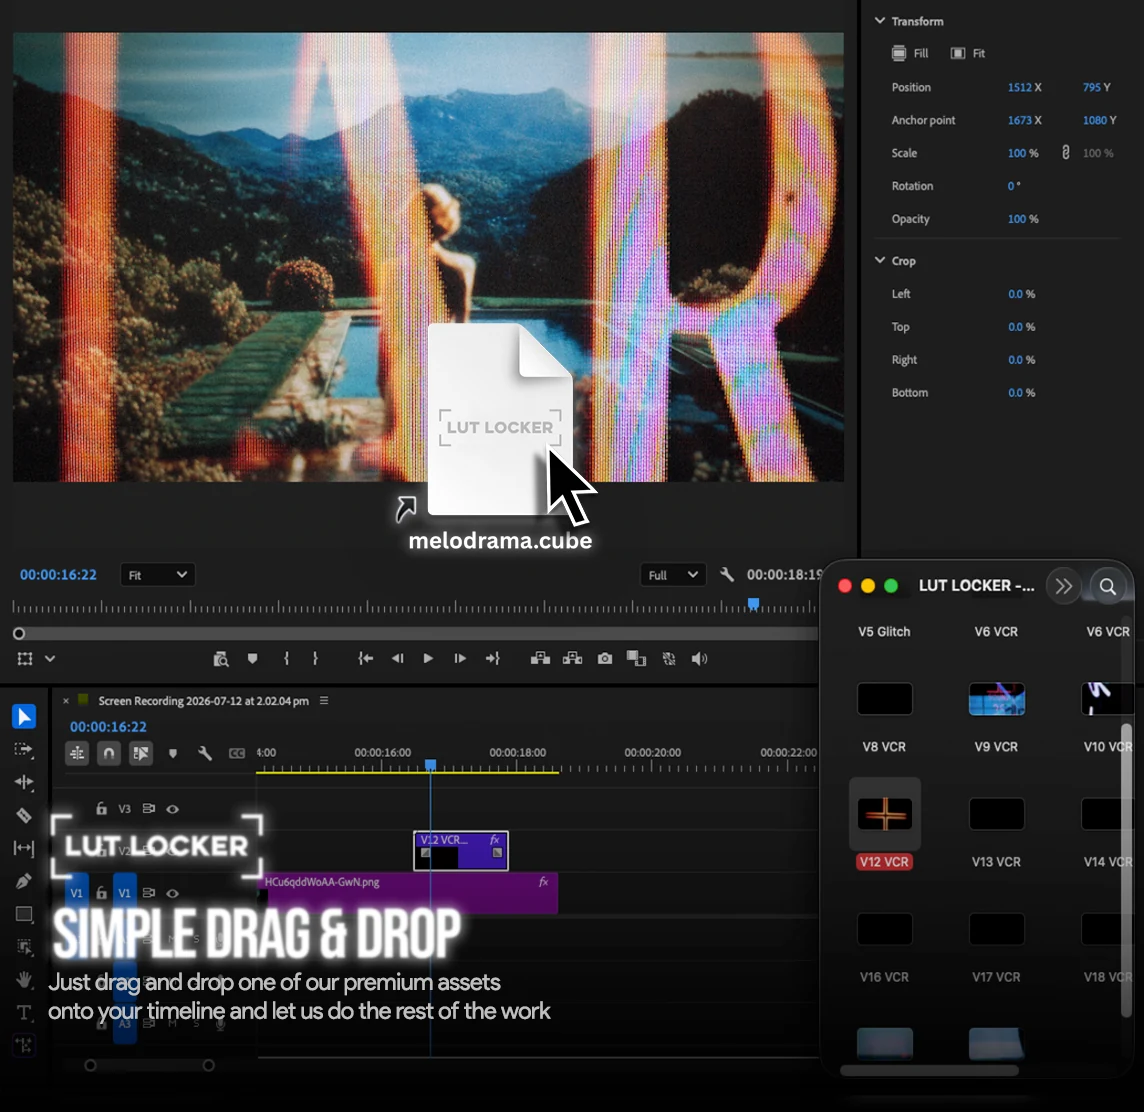Screen dimensions: 1144x1112
Task: Click the Add Marker button in monitor
Action: pyautogui.click(x=252, y=659)
